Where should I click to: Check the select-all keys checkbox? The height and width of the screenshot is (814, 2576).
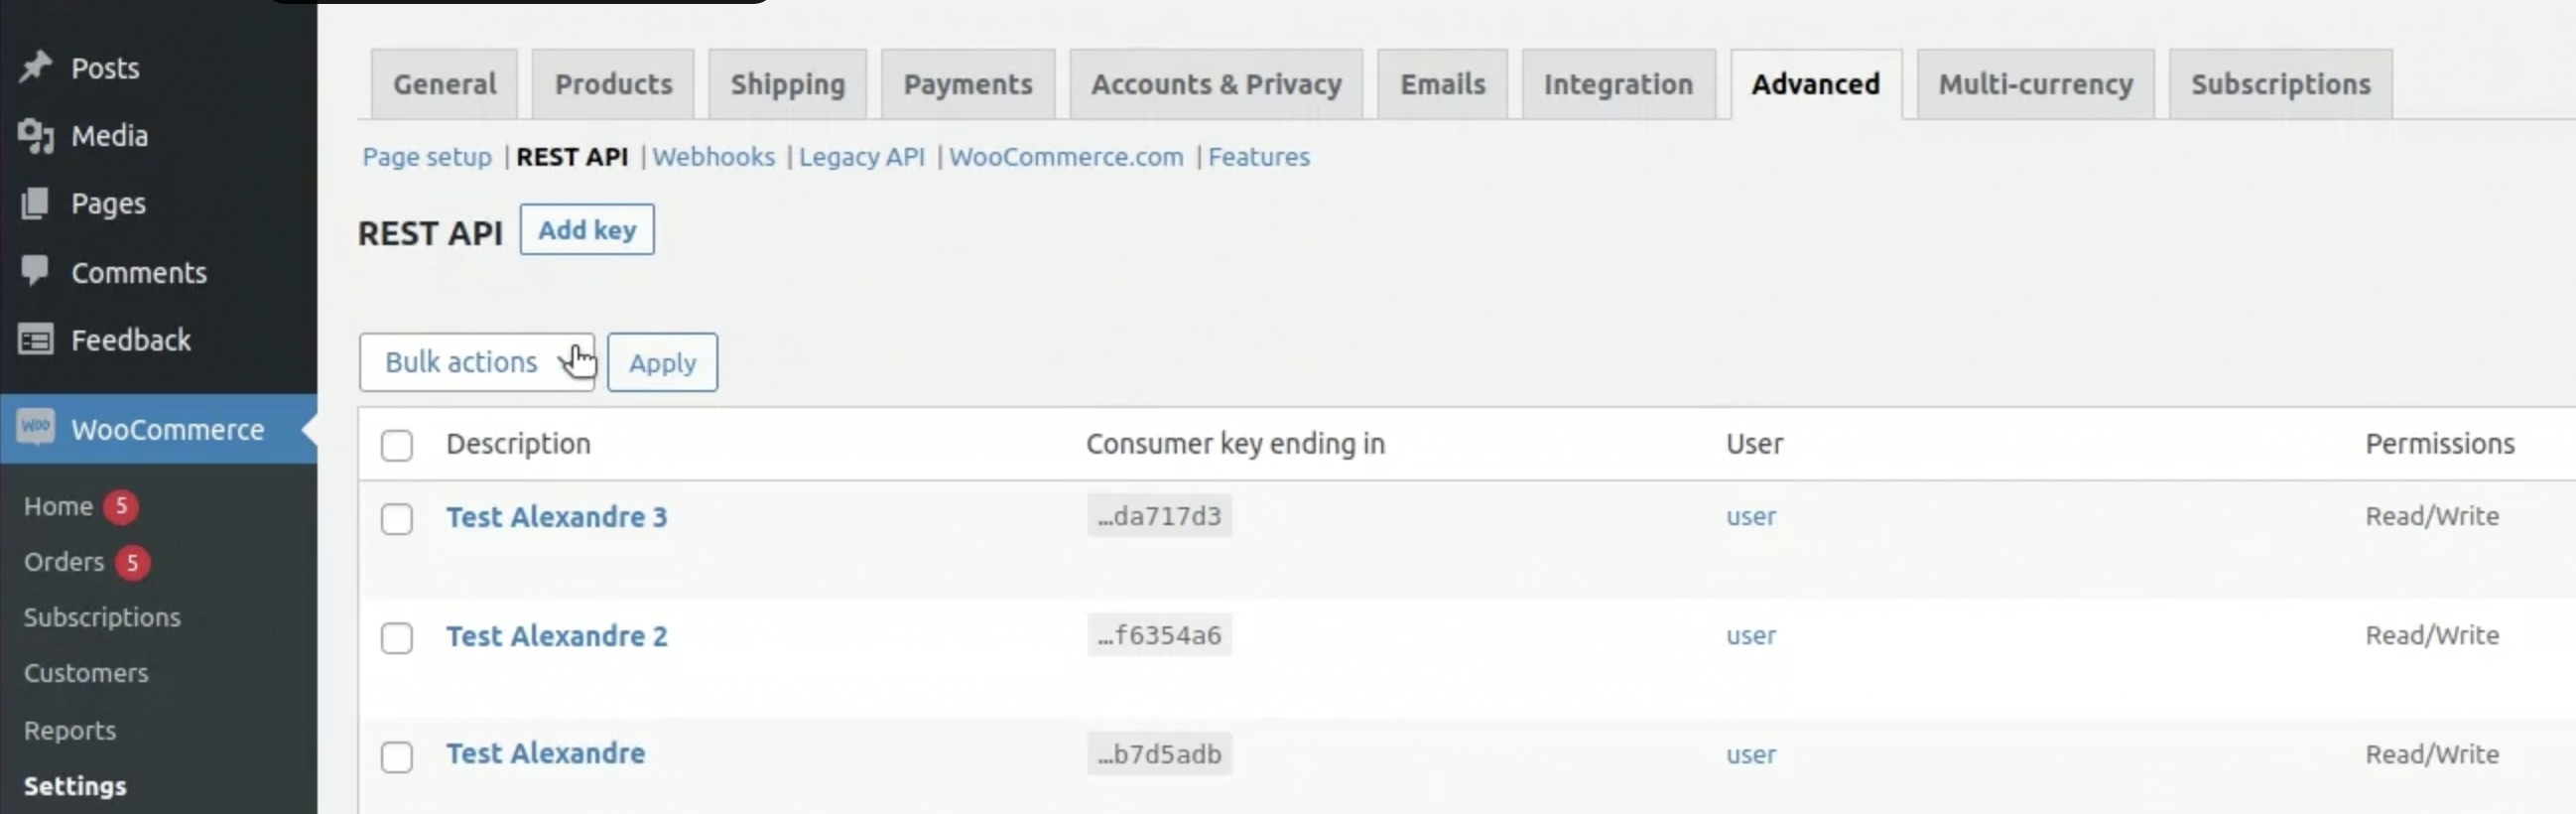397,445
